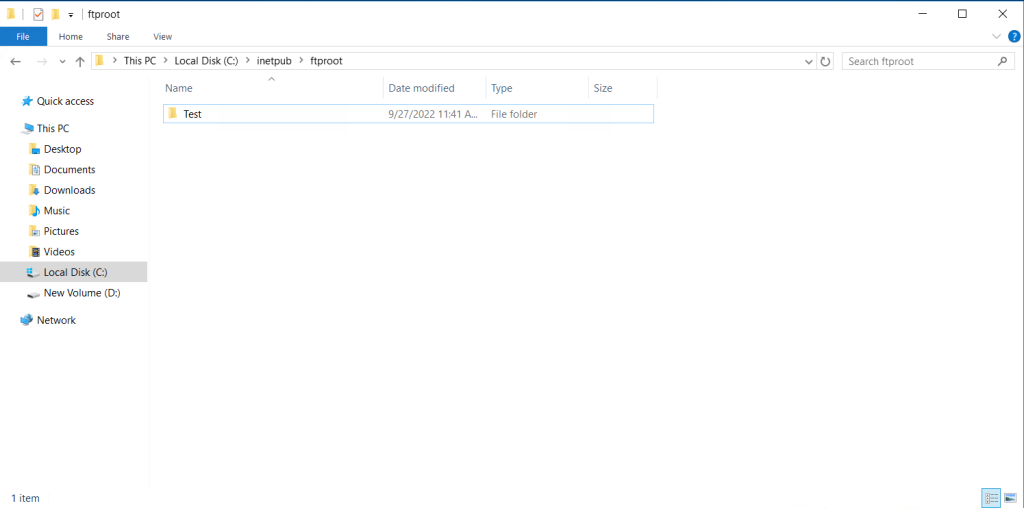
Task: Click the search magnifier icon
Action: click(1003, 61)
